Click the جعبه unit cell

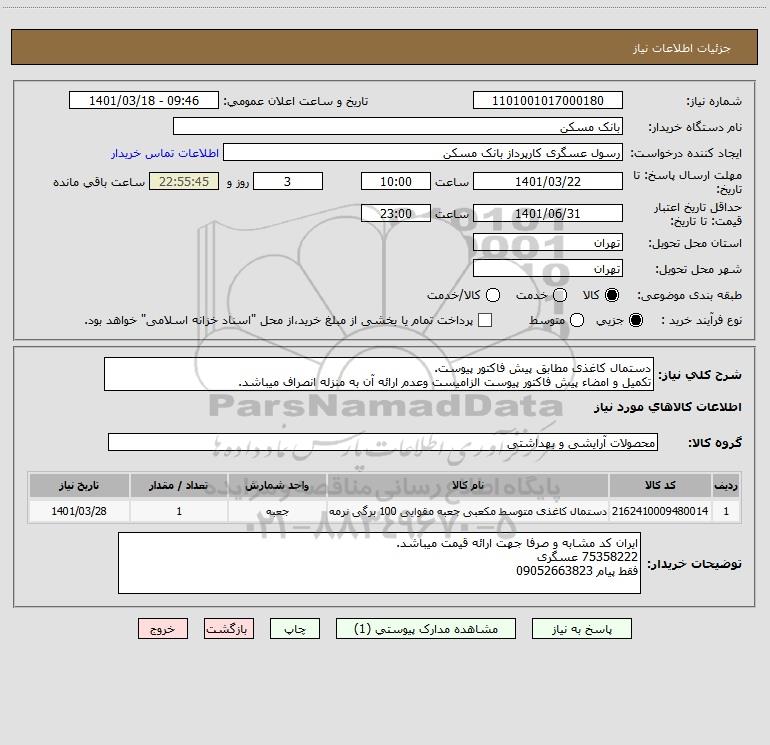pos(277,511)
